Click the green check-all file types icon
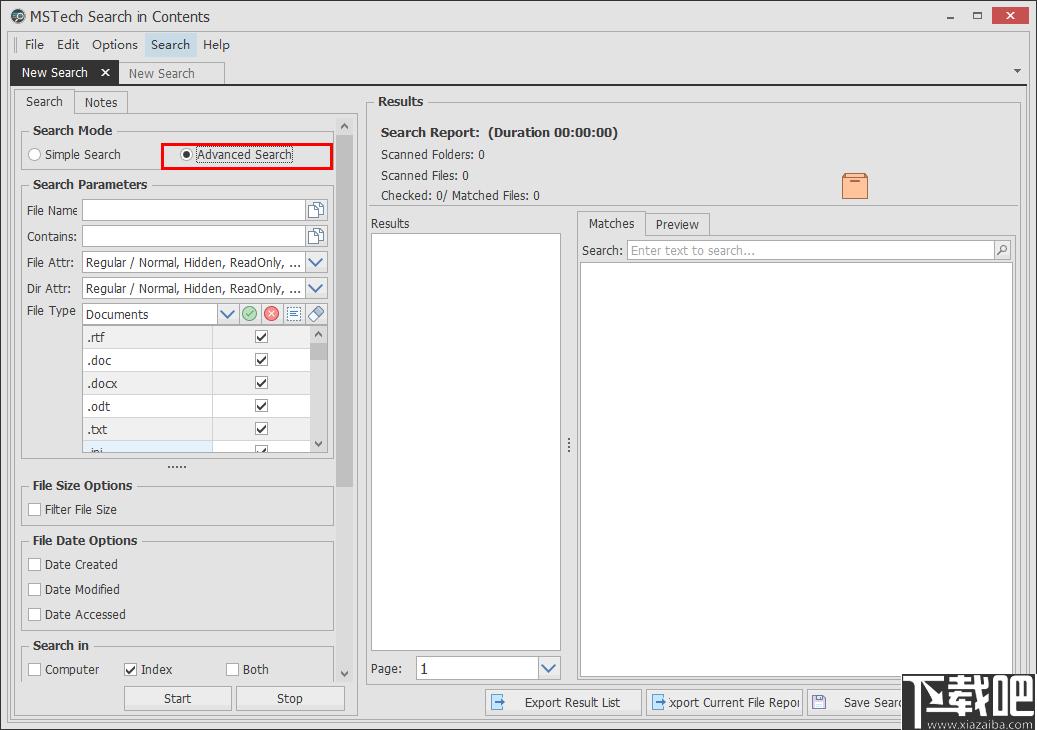The width and height of the screenshot is (1037, 730). (250, 314)
